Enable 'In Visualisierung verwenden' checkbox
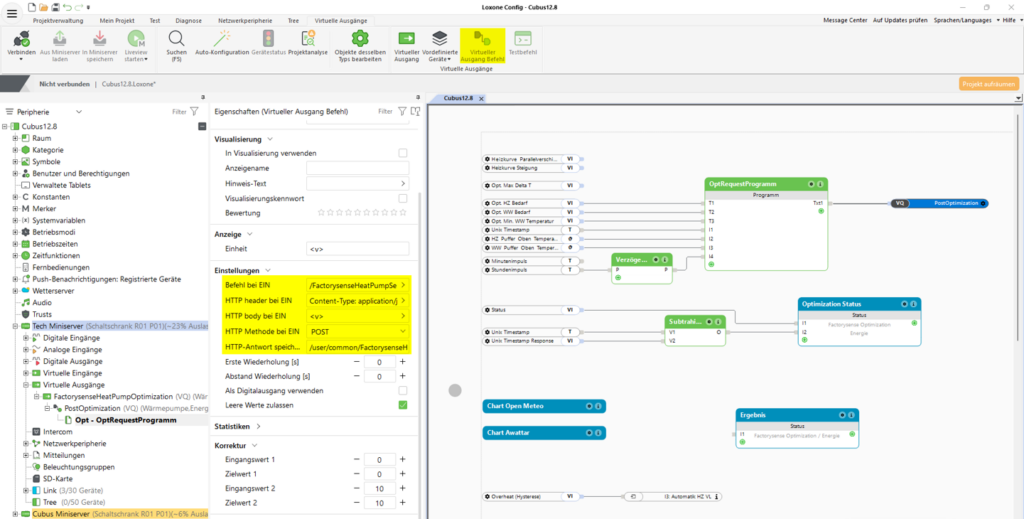Viewport: 1024px width, 519px height. click(x=403, y=153)
